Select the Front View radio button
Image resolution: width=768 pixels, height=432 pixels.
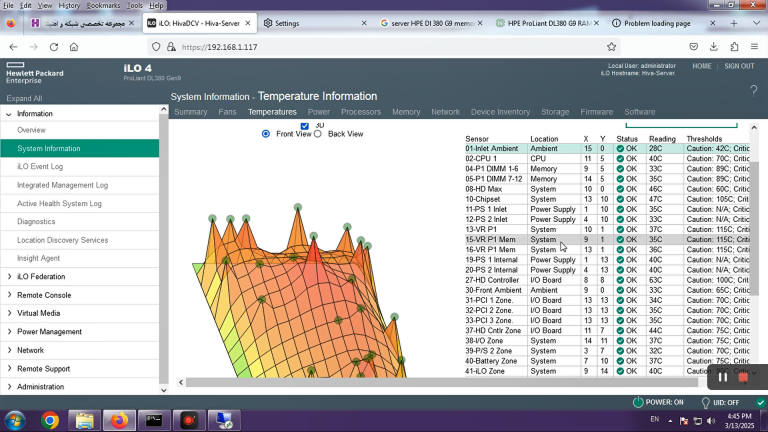[265, 134]
